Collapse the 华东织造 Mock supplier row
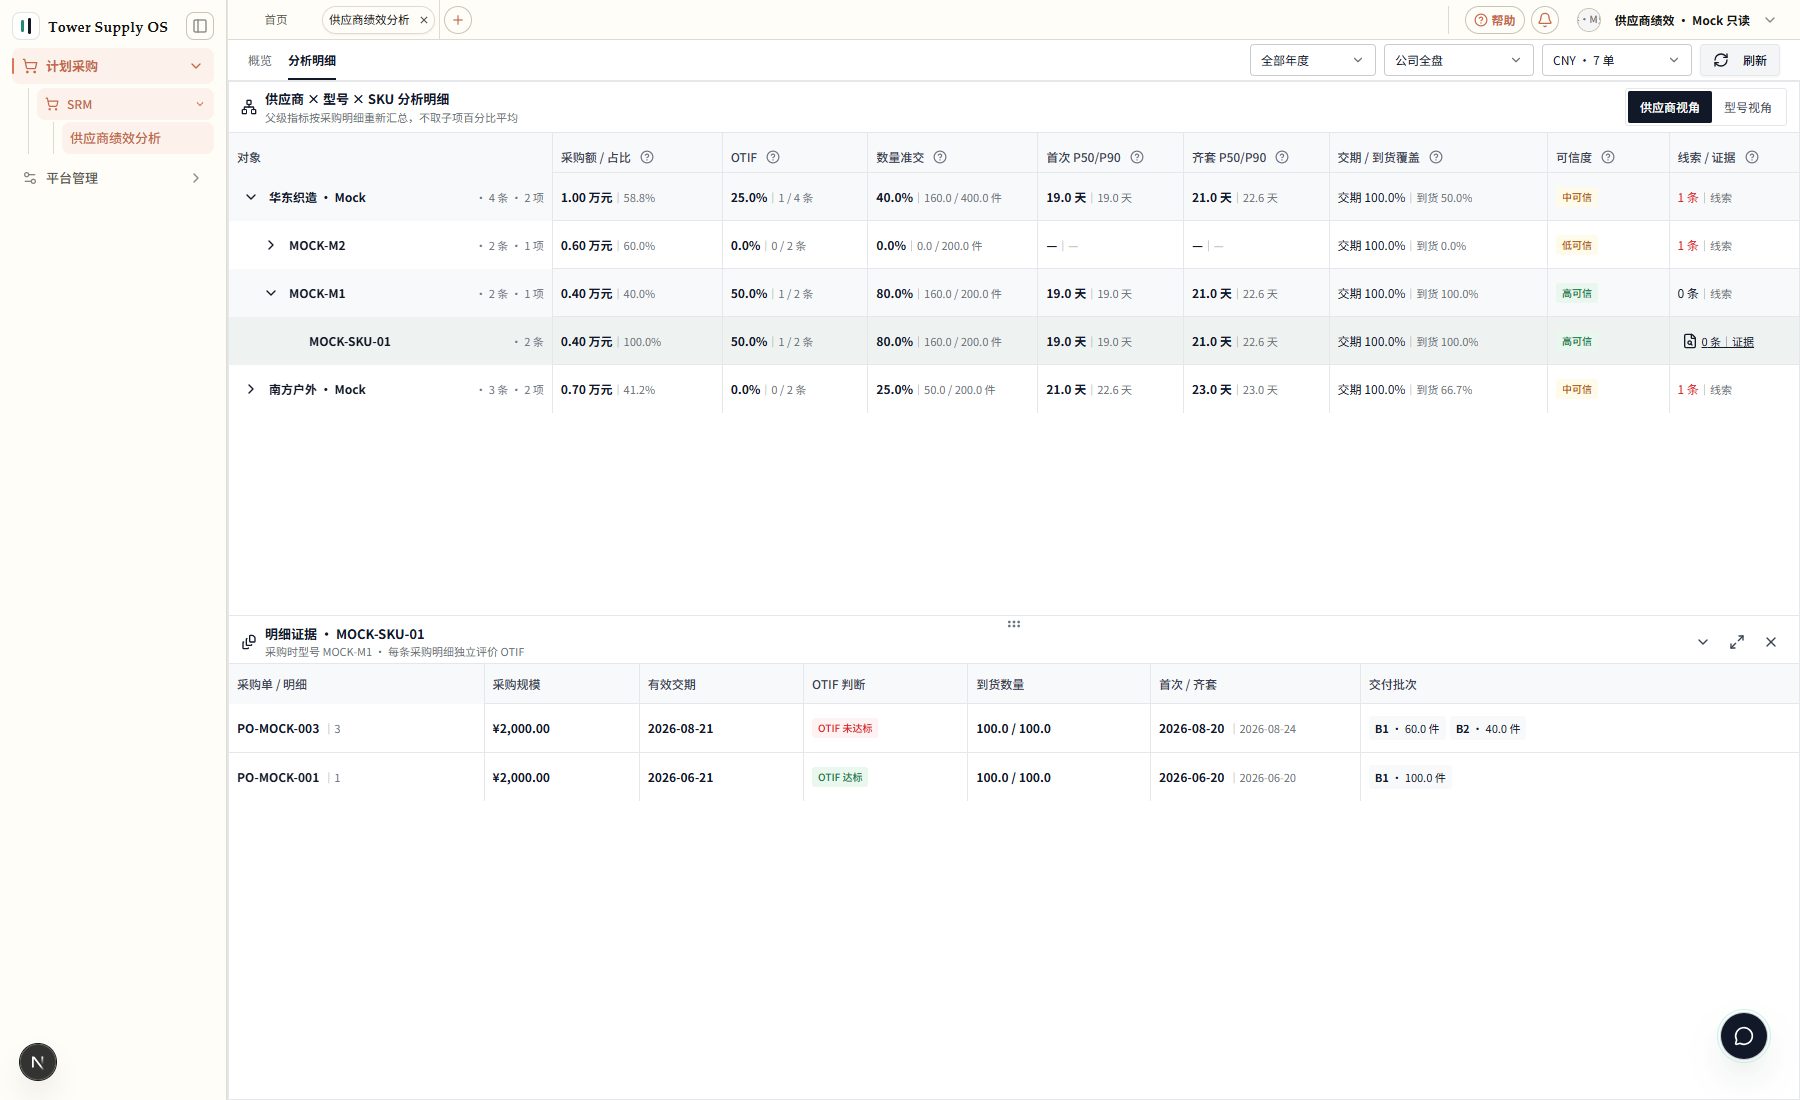Image resolution: width=1800 pixels, height=1100 pixels. (251, 197)
